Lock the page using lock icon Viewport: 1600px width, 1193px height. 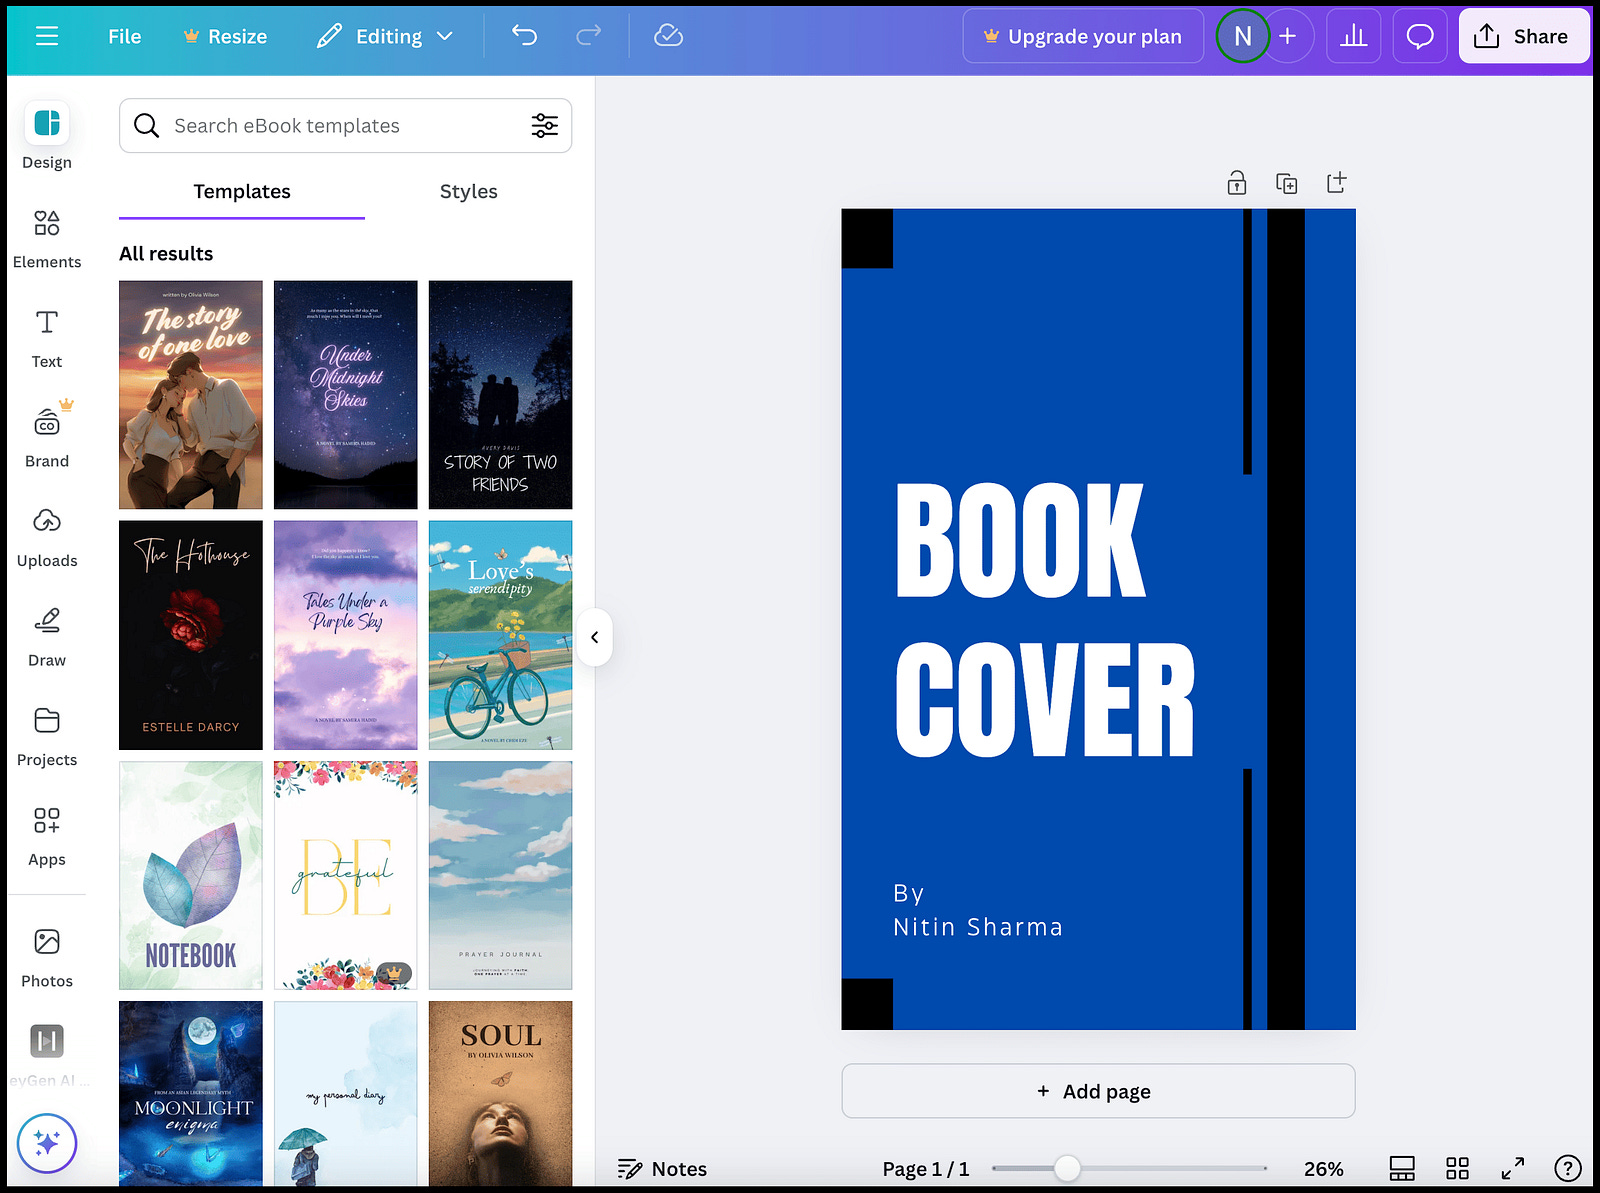click(x=1237, y=183)
